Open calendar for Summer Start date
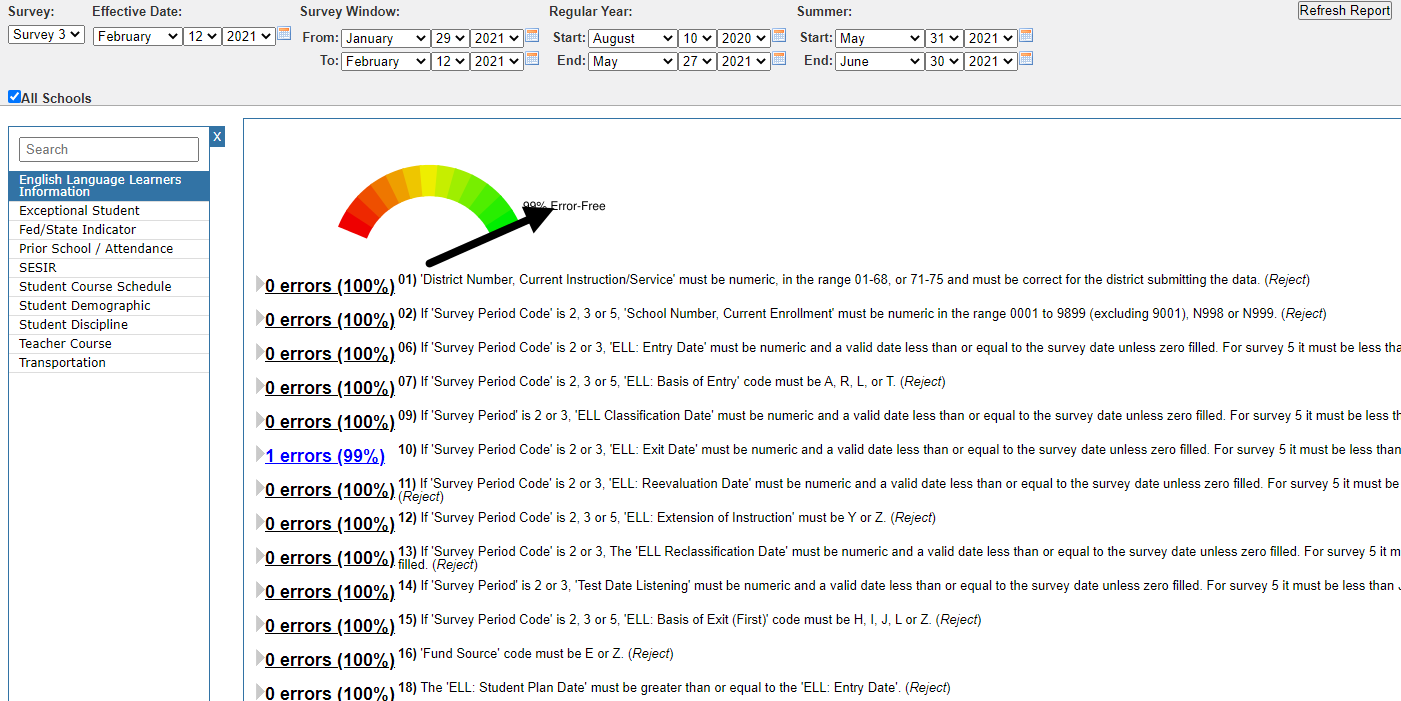 click(x=1026, y=37)
